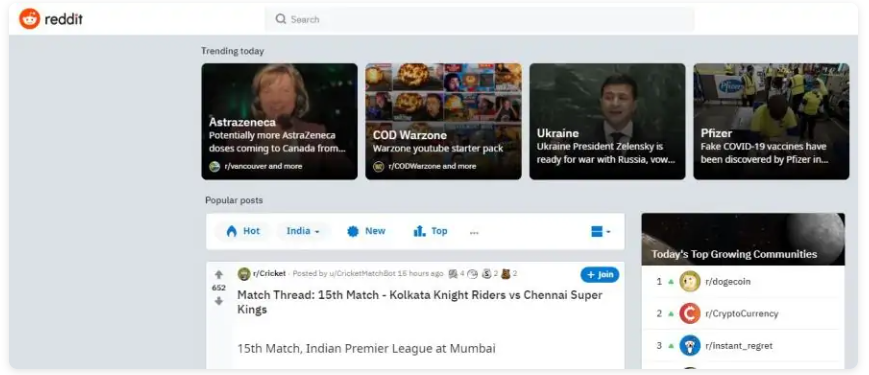Open the India location dropdown

click(303, 231)
